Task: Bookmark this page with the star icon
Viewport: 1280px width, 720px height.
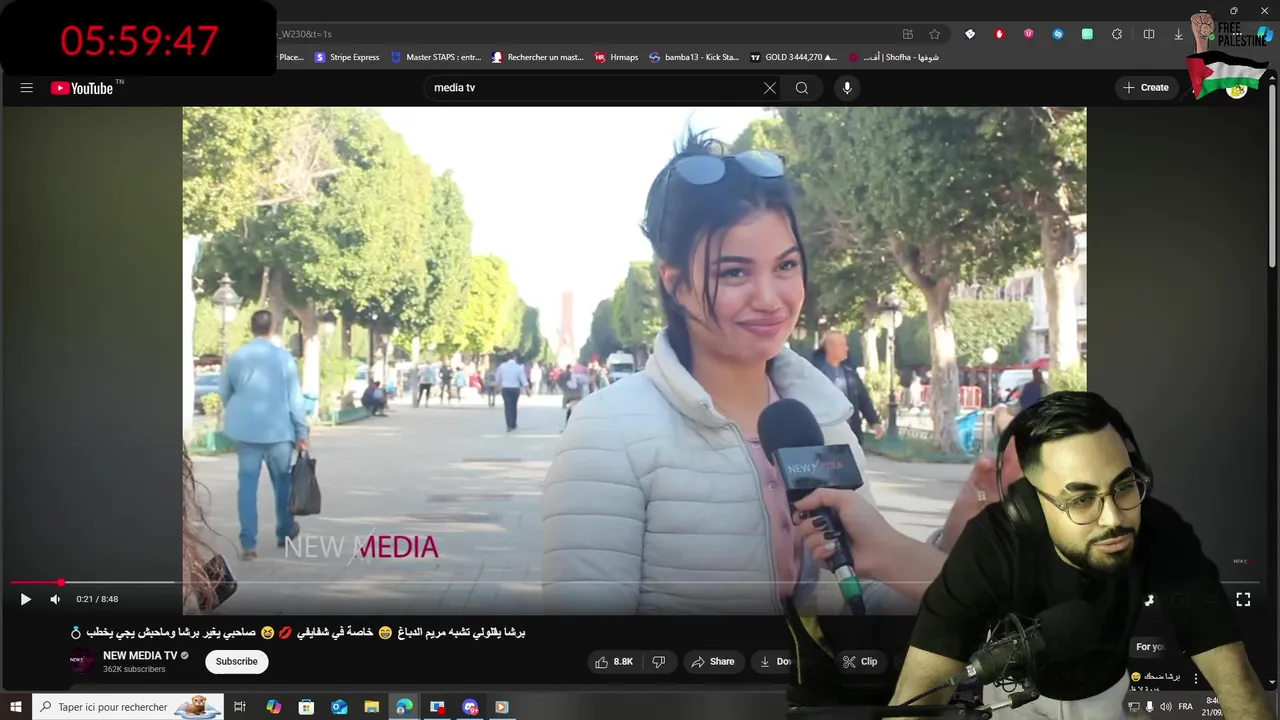Action: point(935,34)
